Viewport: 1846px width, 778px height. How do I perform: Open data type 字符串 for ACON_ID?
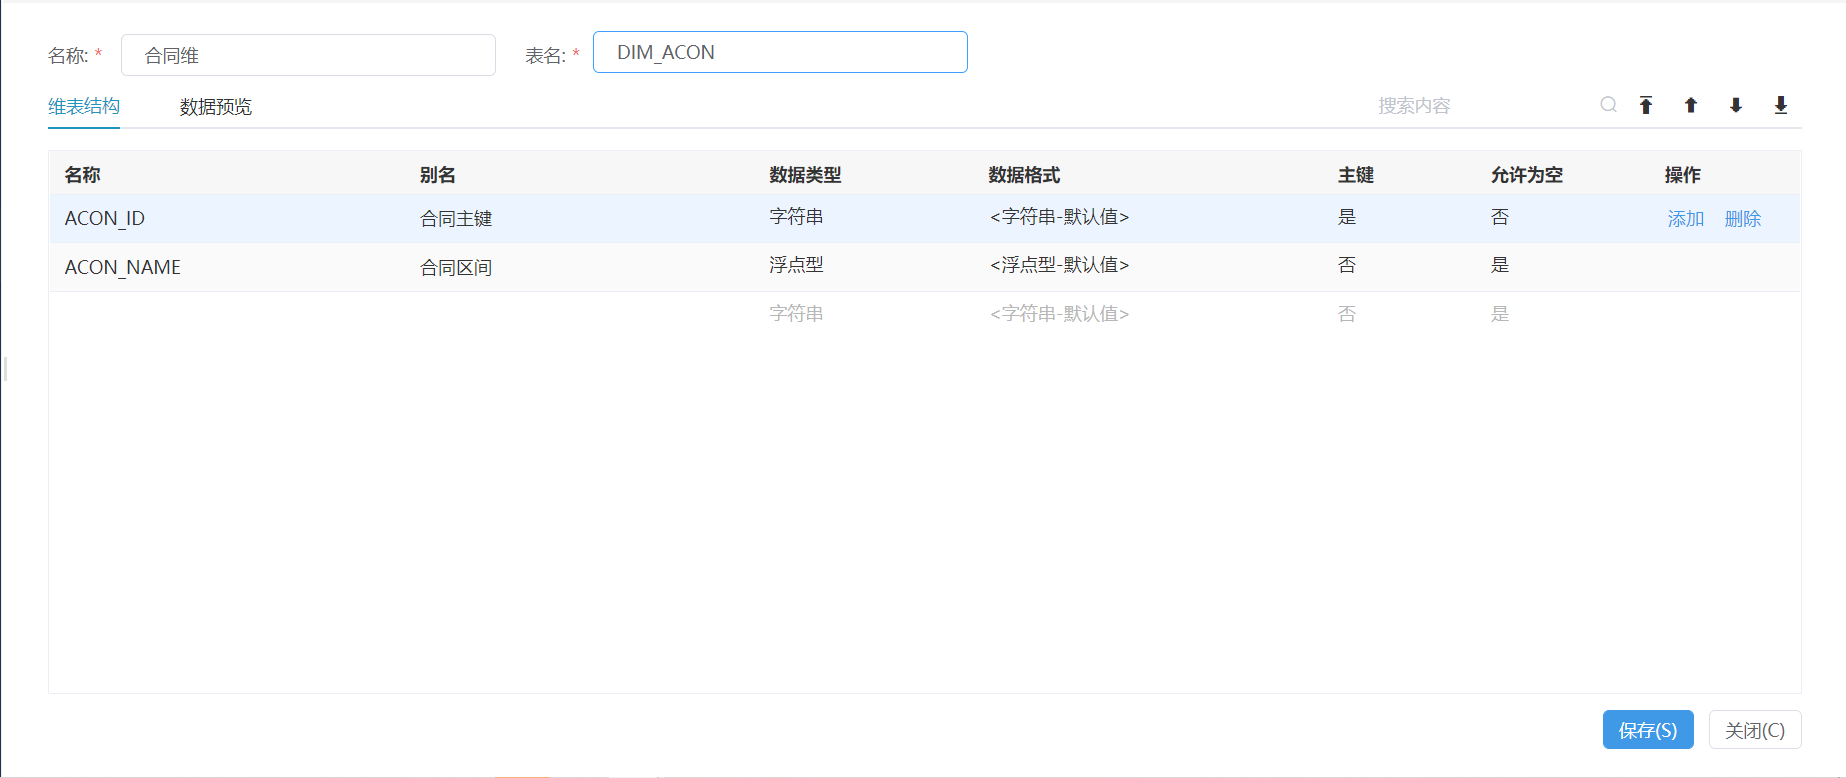pos(797,217)
